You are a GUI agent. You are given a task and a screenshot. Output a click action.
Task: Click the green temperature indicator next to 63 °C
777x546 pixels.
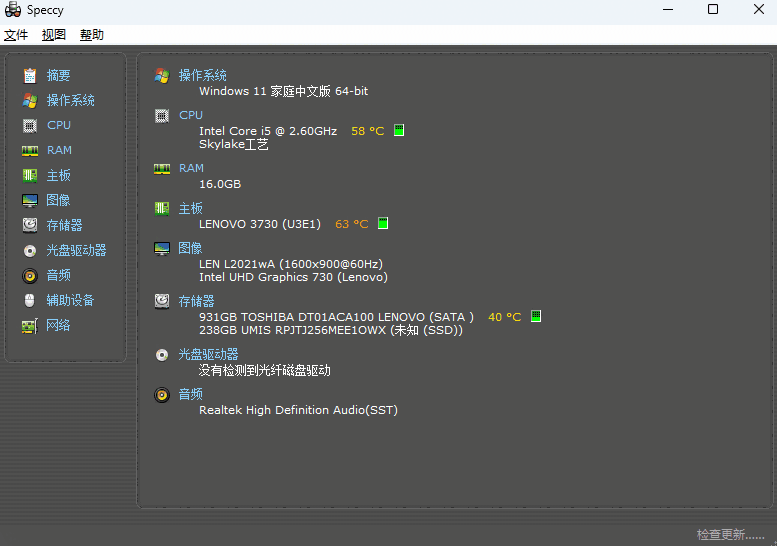383,223
